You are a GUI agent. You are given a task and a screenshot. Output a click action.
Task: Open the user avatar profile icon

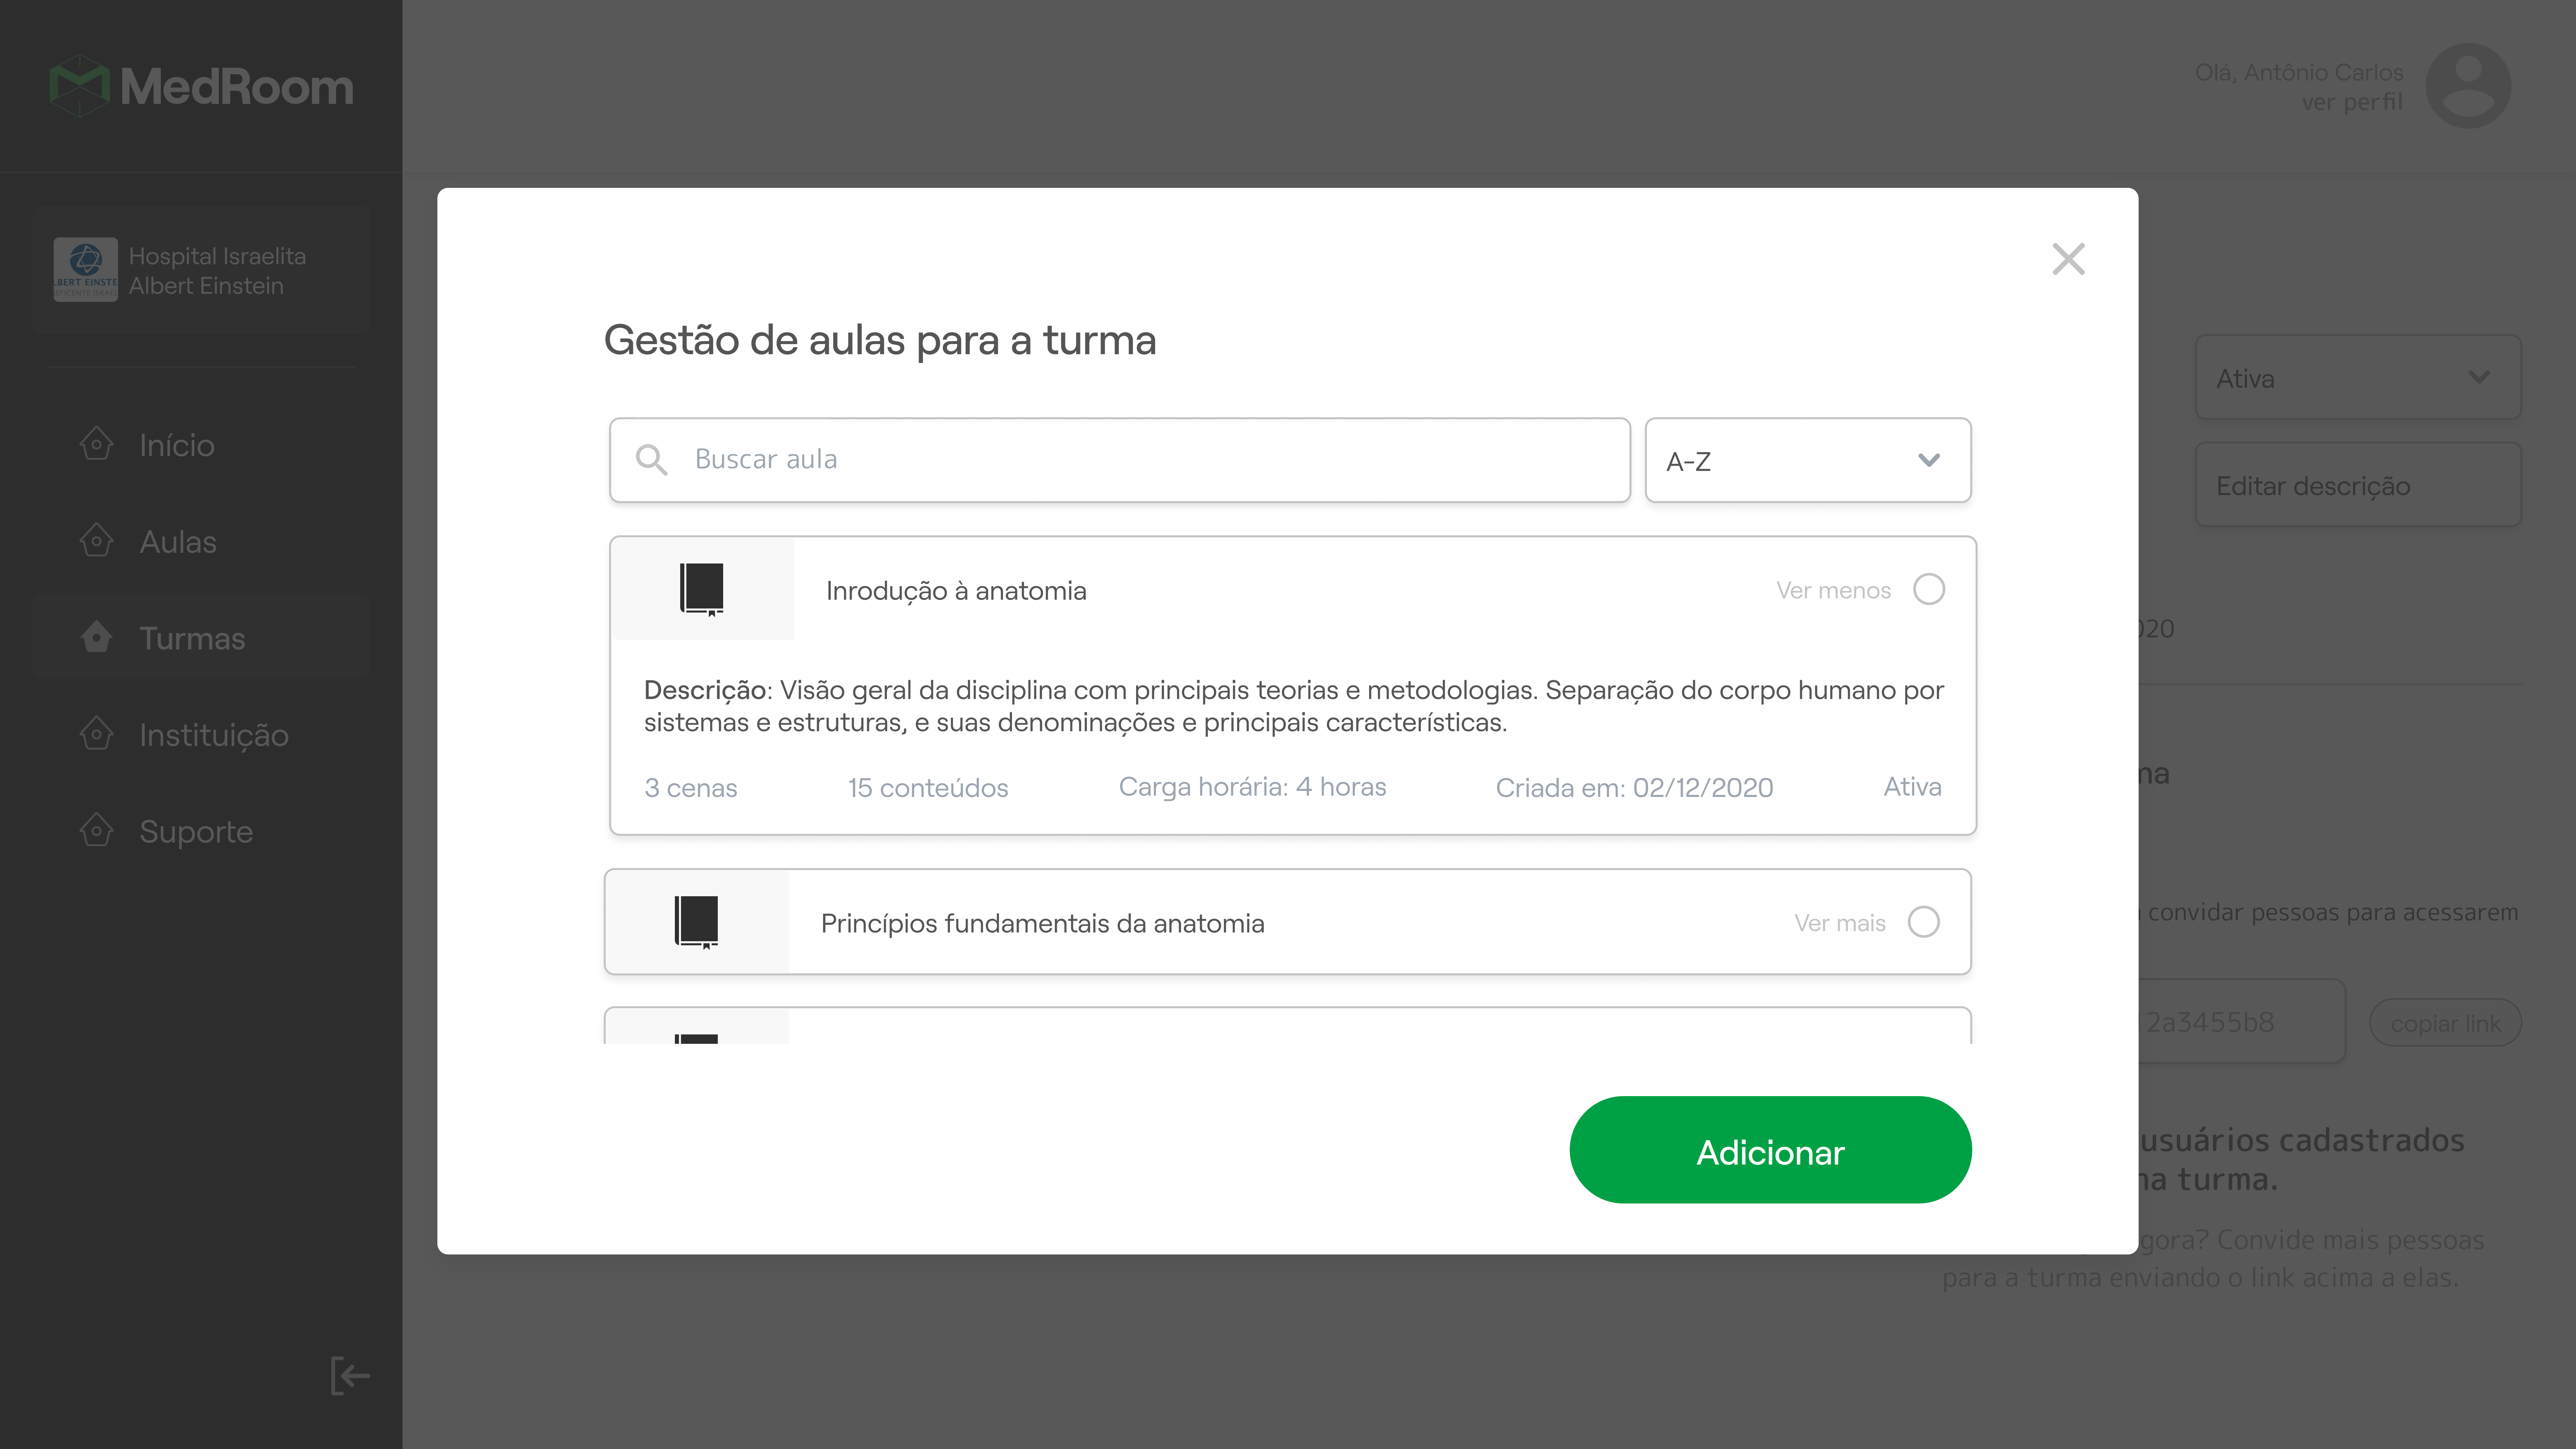pyautogui.click(x=2468, y=86)
